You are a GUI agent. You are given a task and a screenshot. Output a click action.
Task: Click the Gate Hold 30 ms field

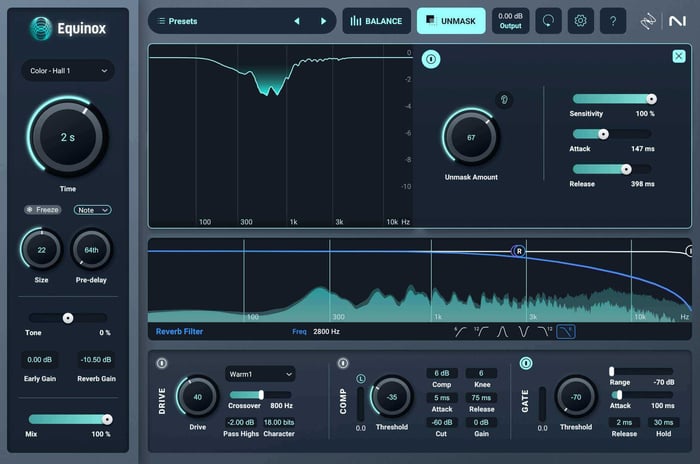click(663, 422)
